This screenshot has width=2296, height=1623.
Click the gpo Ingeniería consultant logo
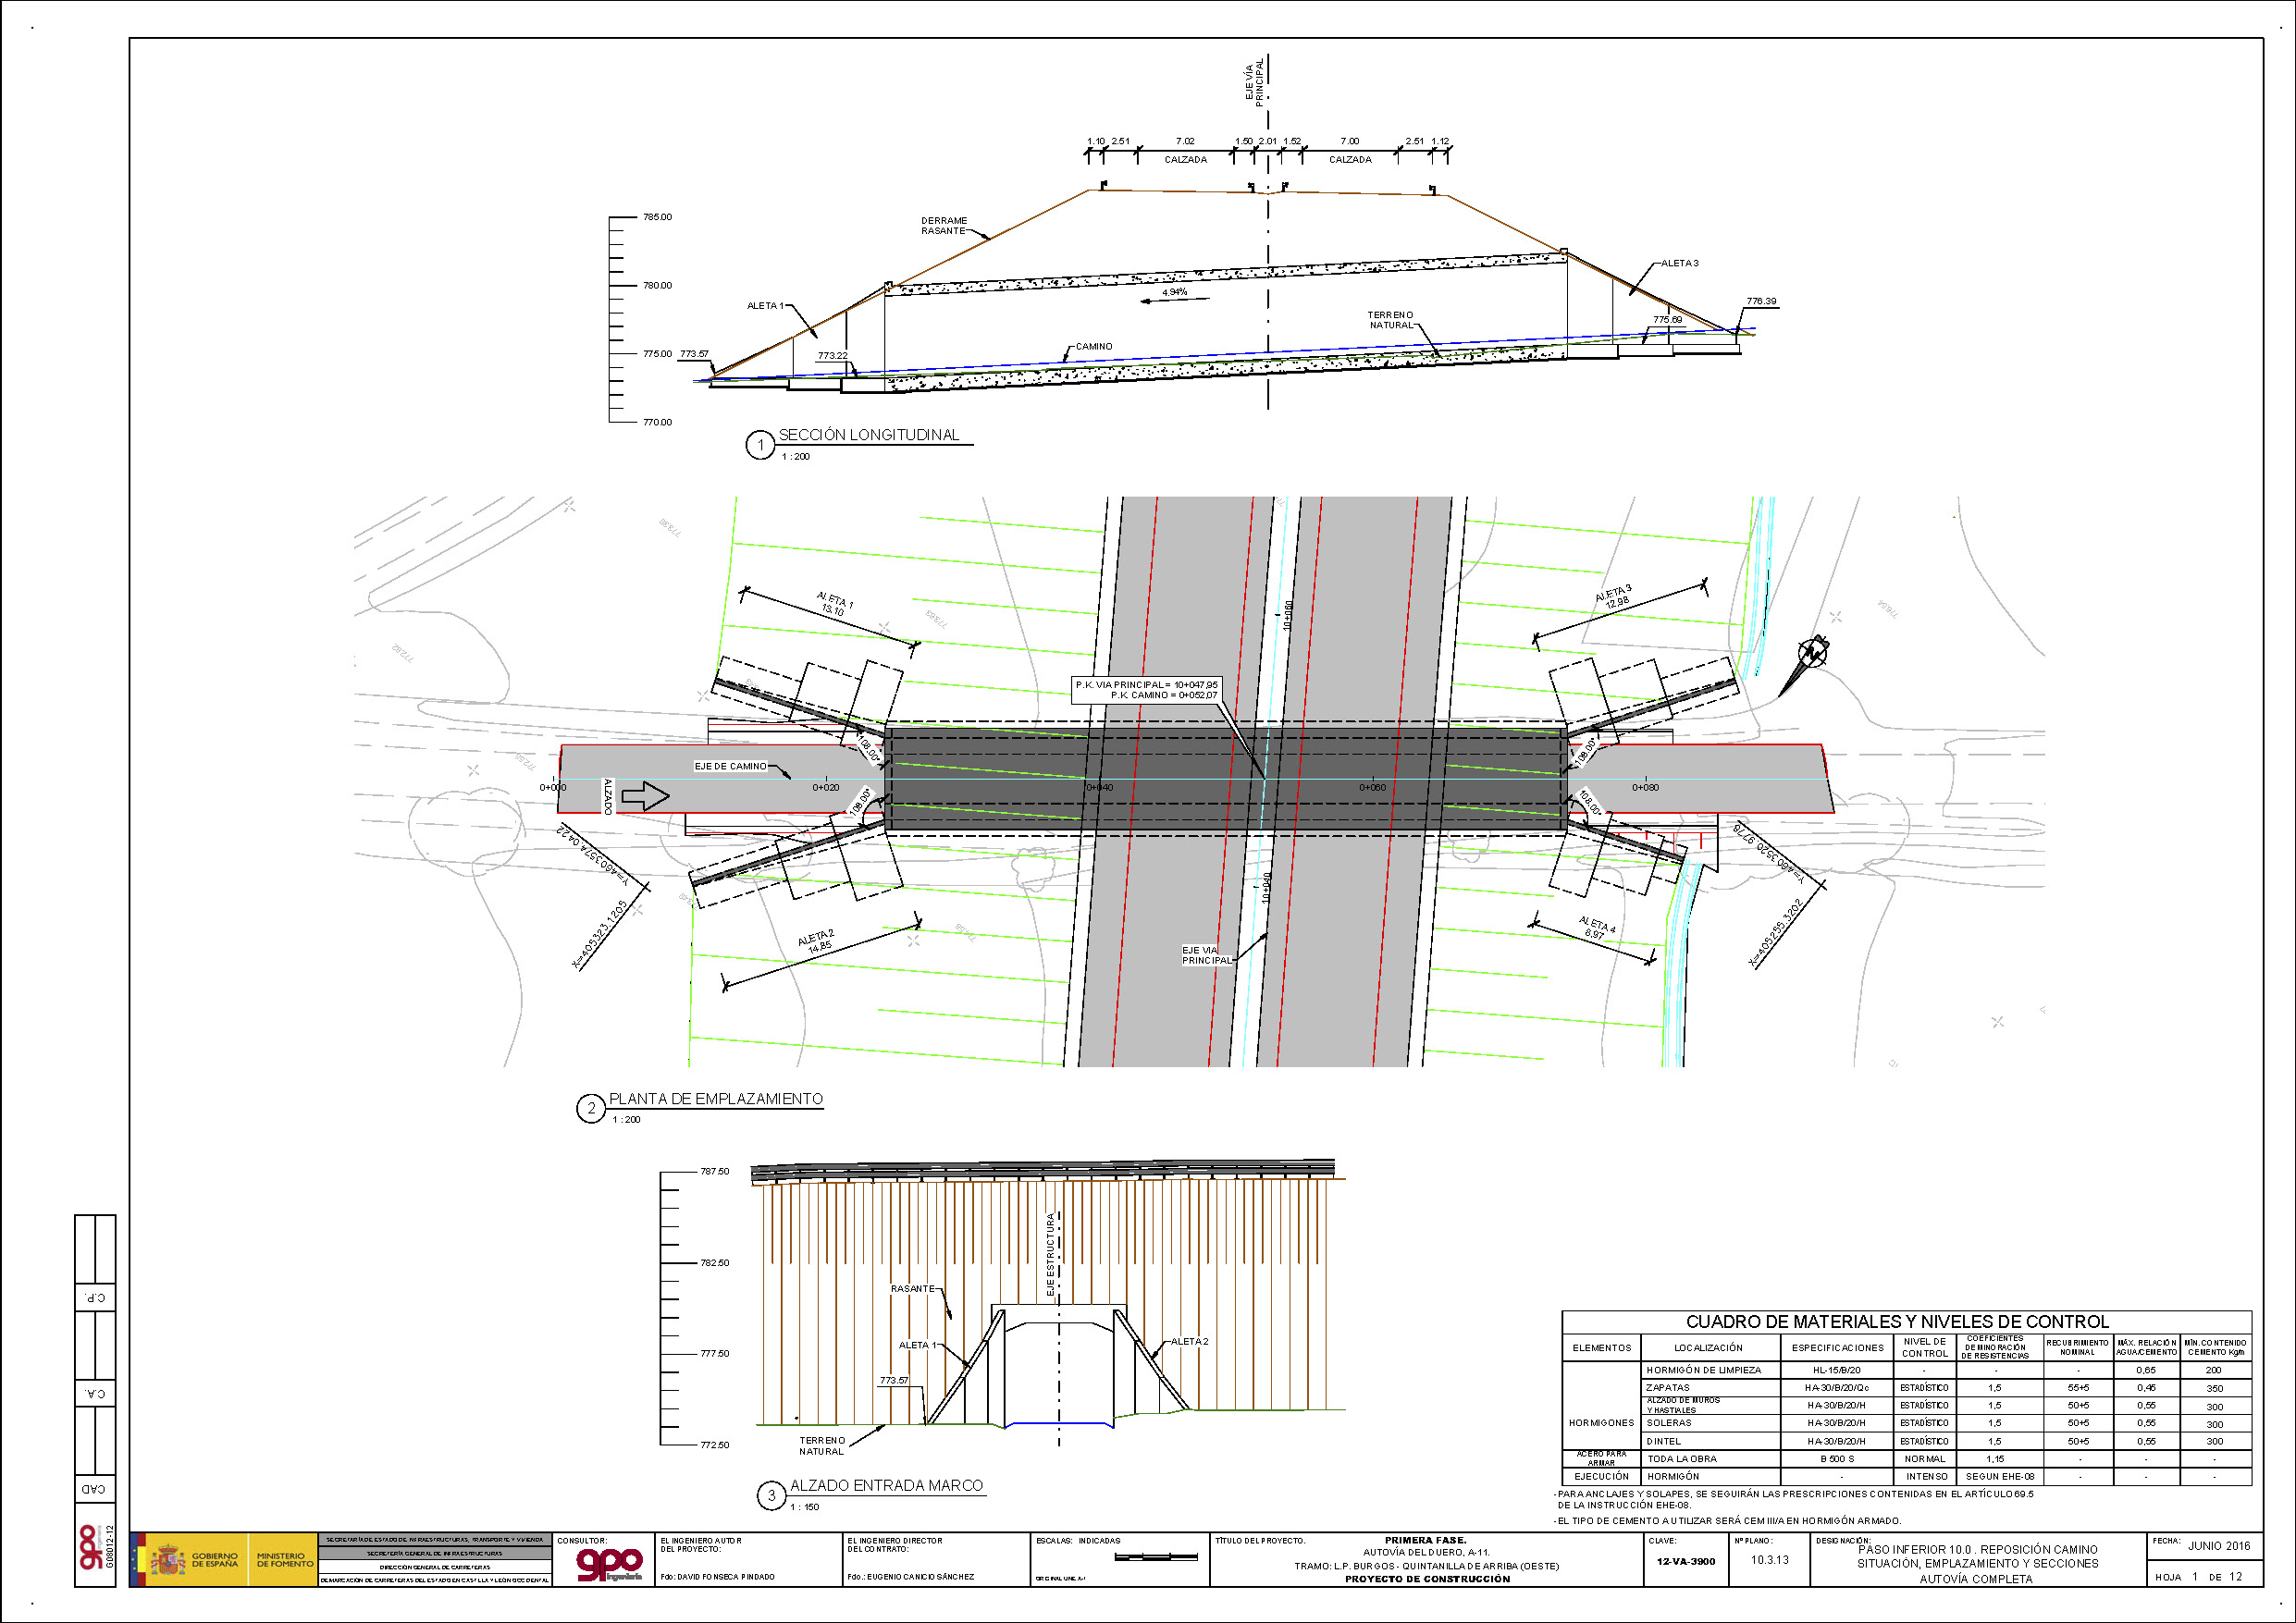point(610,1565)
